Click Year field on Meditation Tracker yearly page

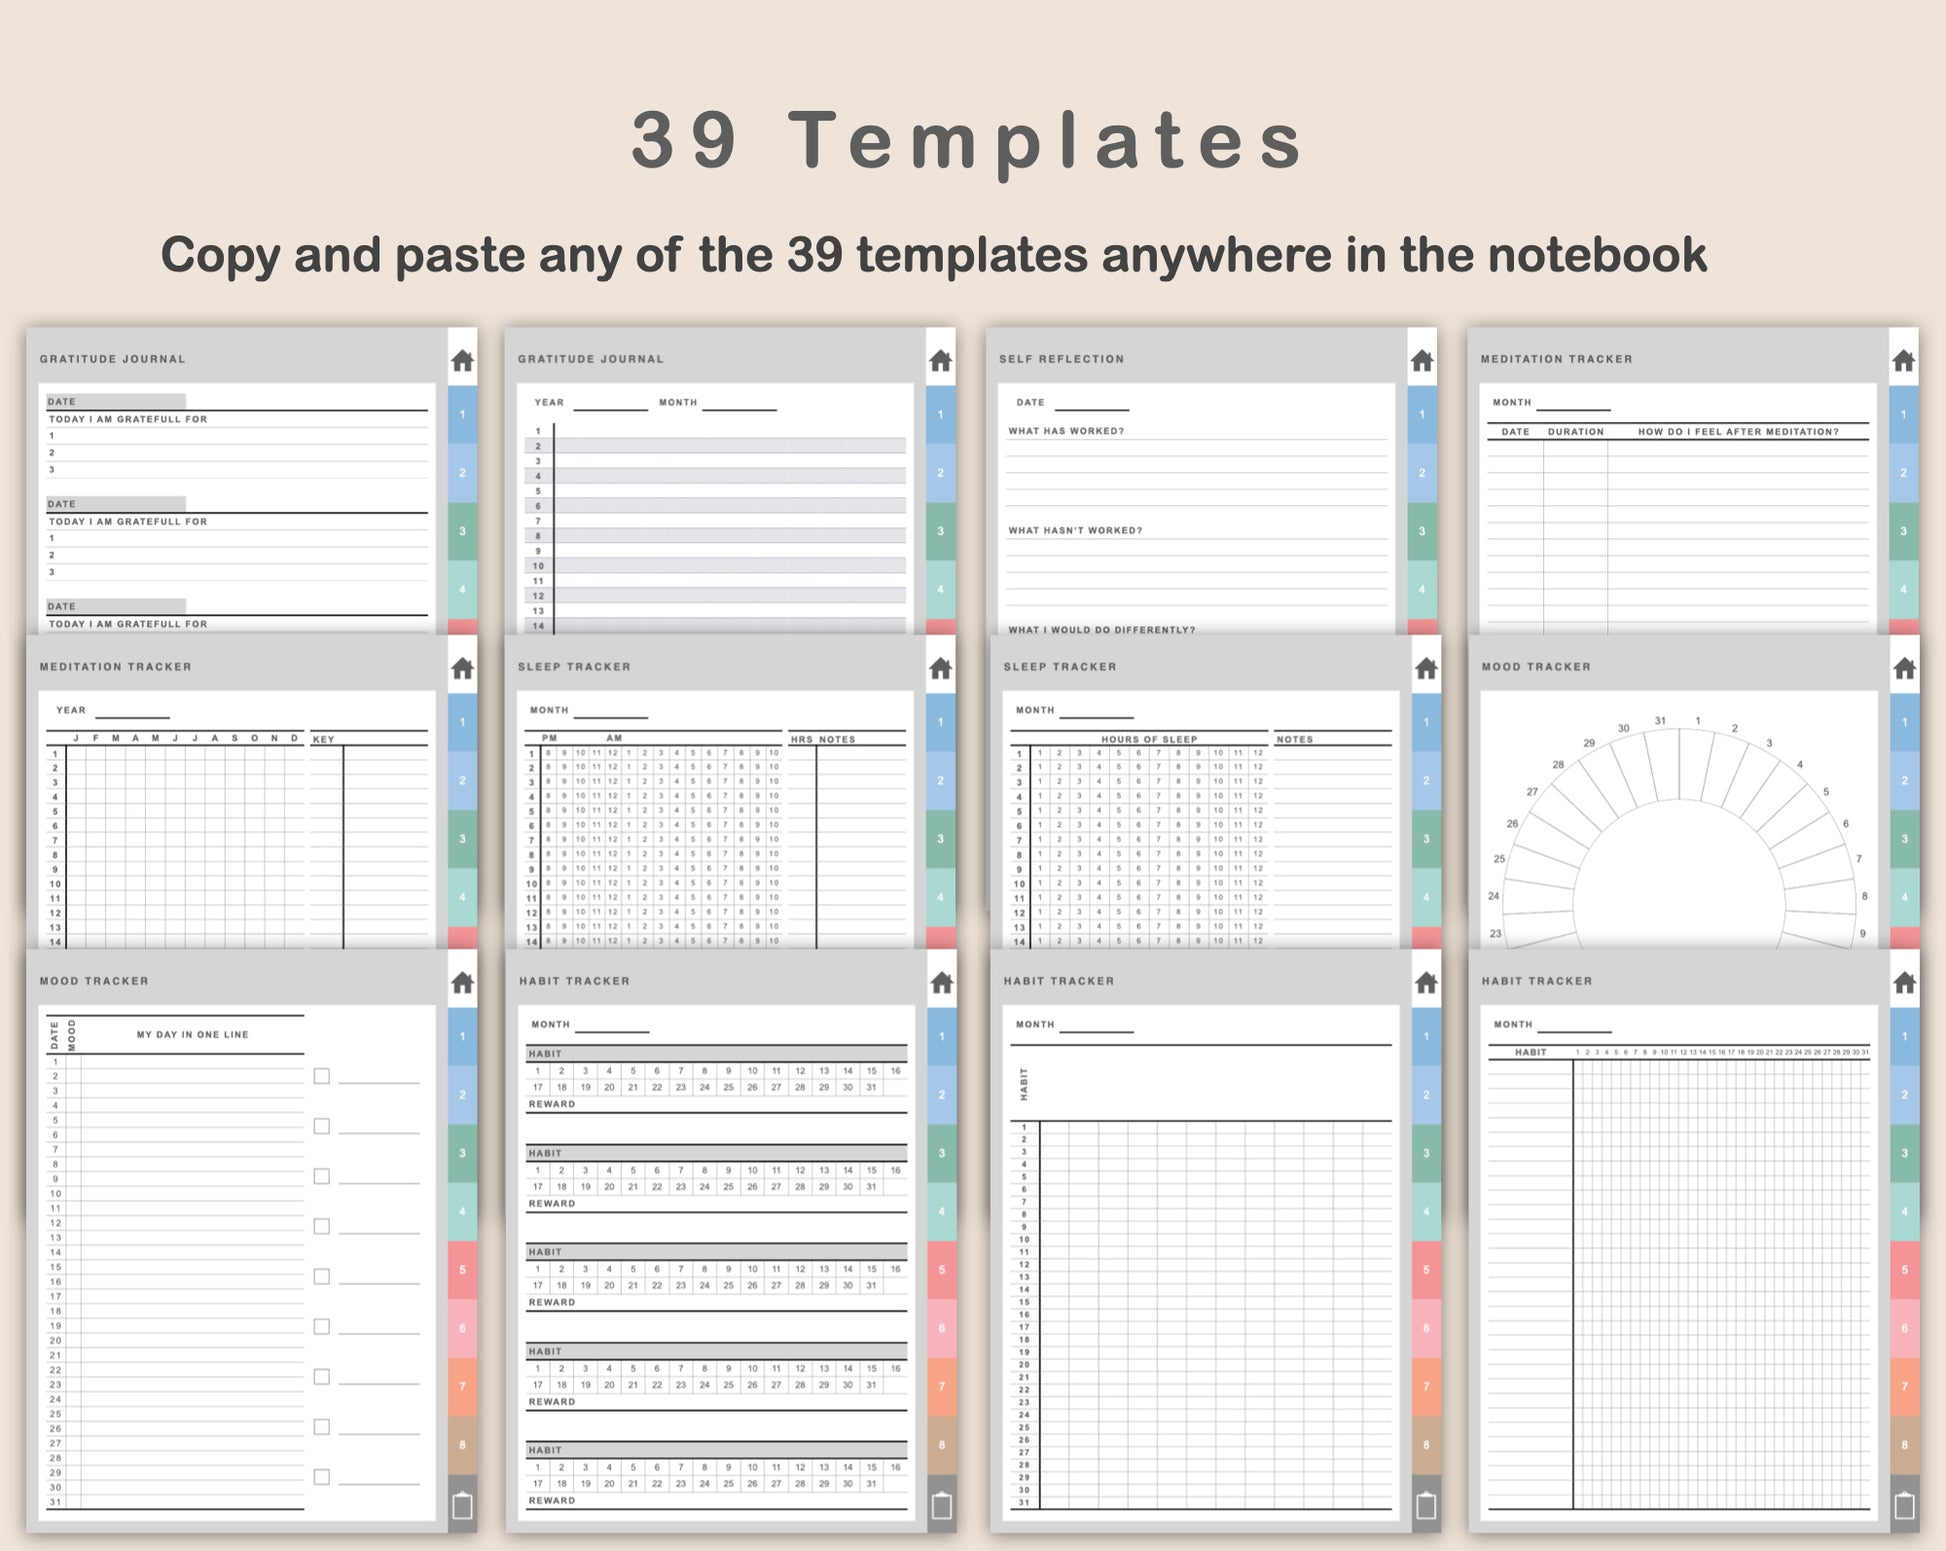[x=132, y=711]
